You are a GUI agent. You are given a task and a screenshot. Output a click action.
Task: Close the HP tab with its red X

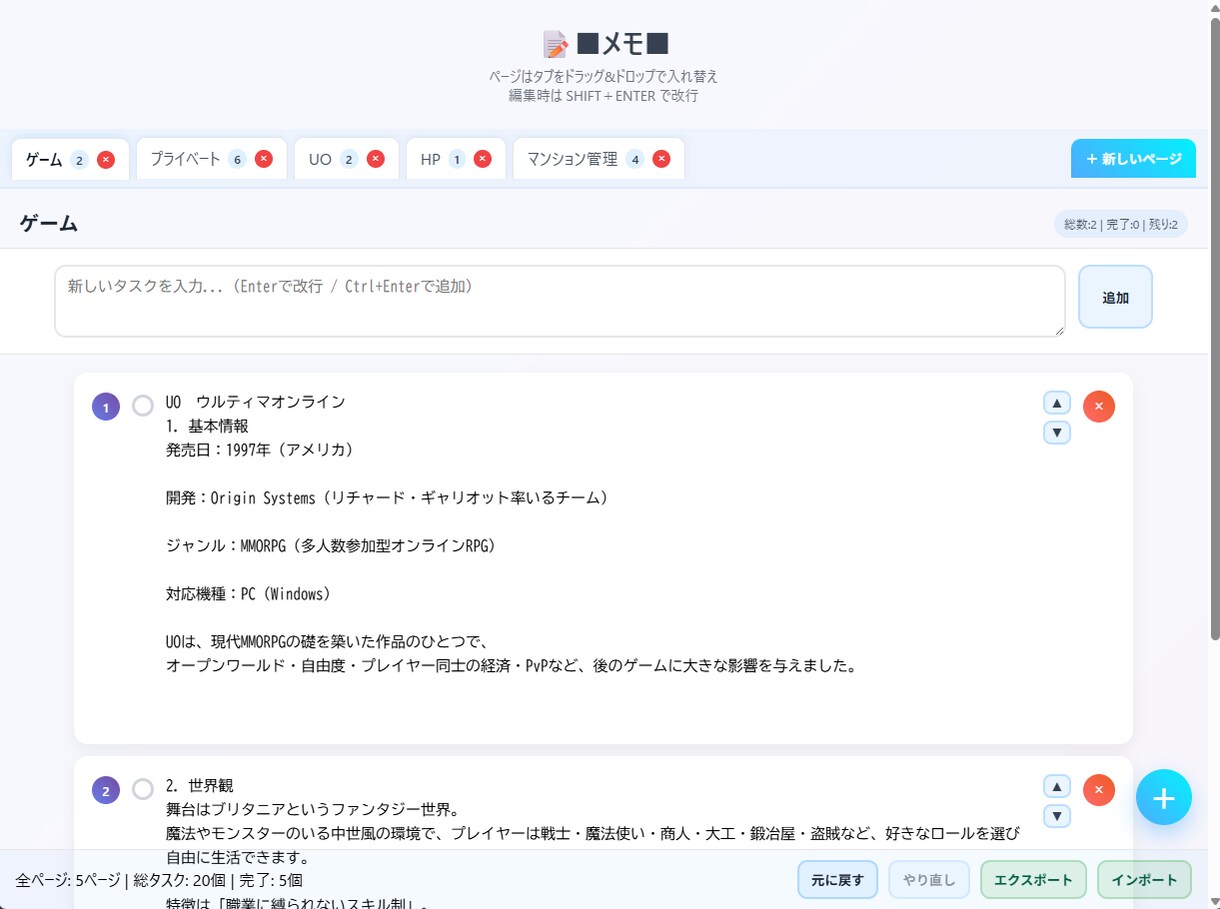click(483, 159)
